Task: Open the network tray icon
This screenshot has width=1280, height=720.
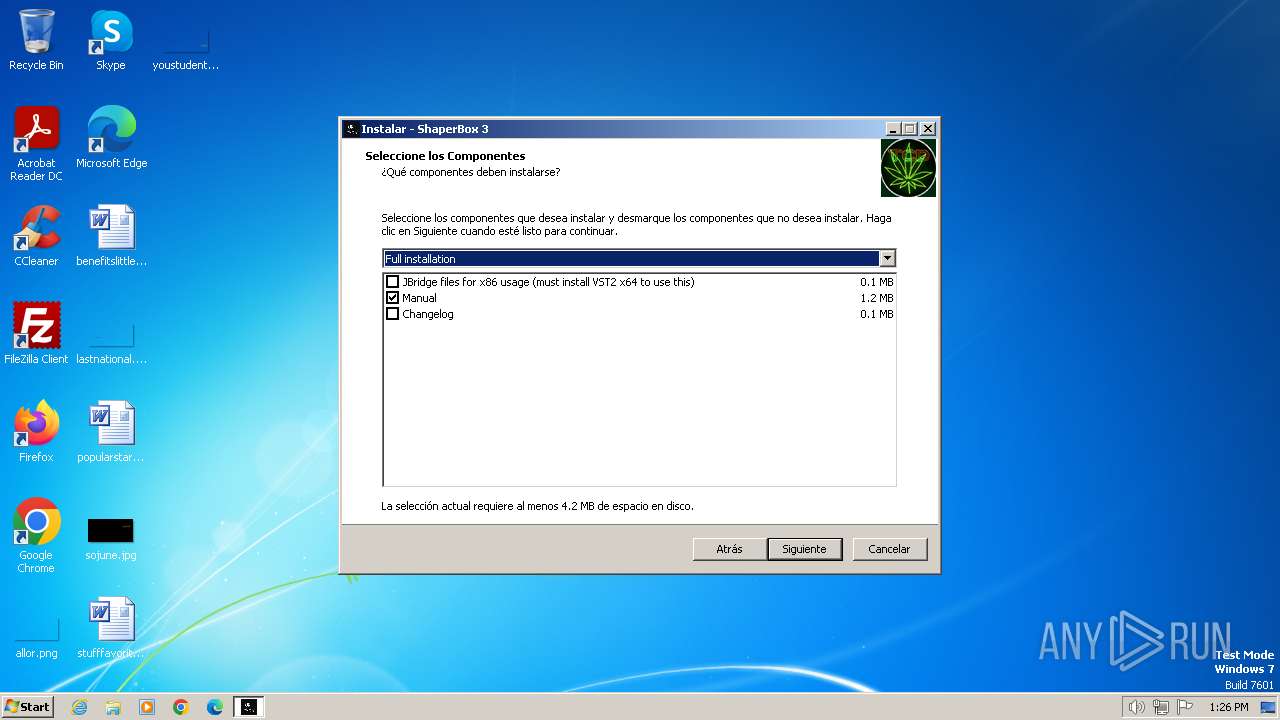Action: [1161, 707]
